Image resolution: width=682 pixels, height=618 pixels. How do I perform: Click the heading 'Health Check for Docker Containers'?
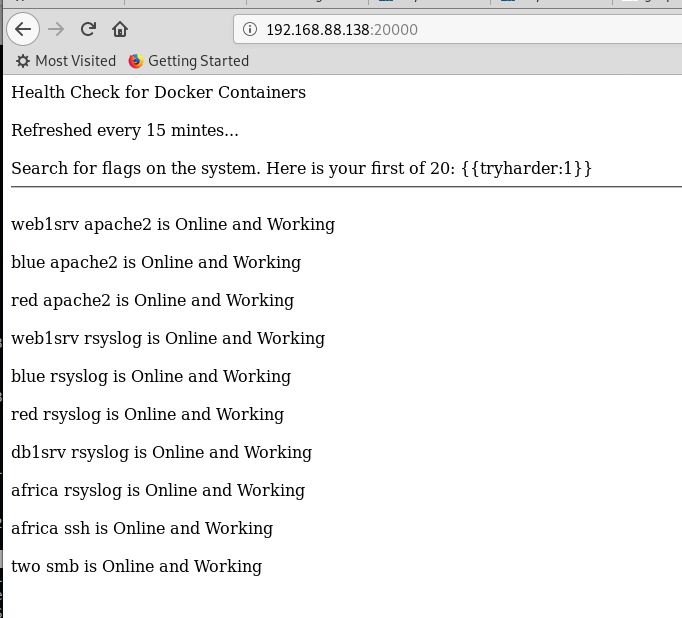[x=158, y=92]
